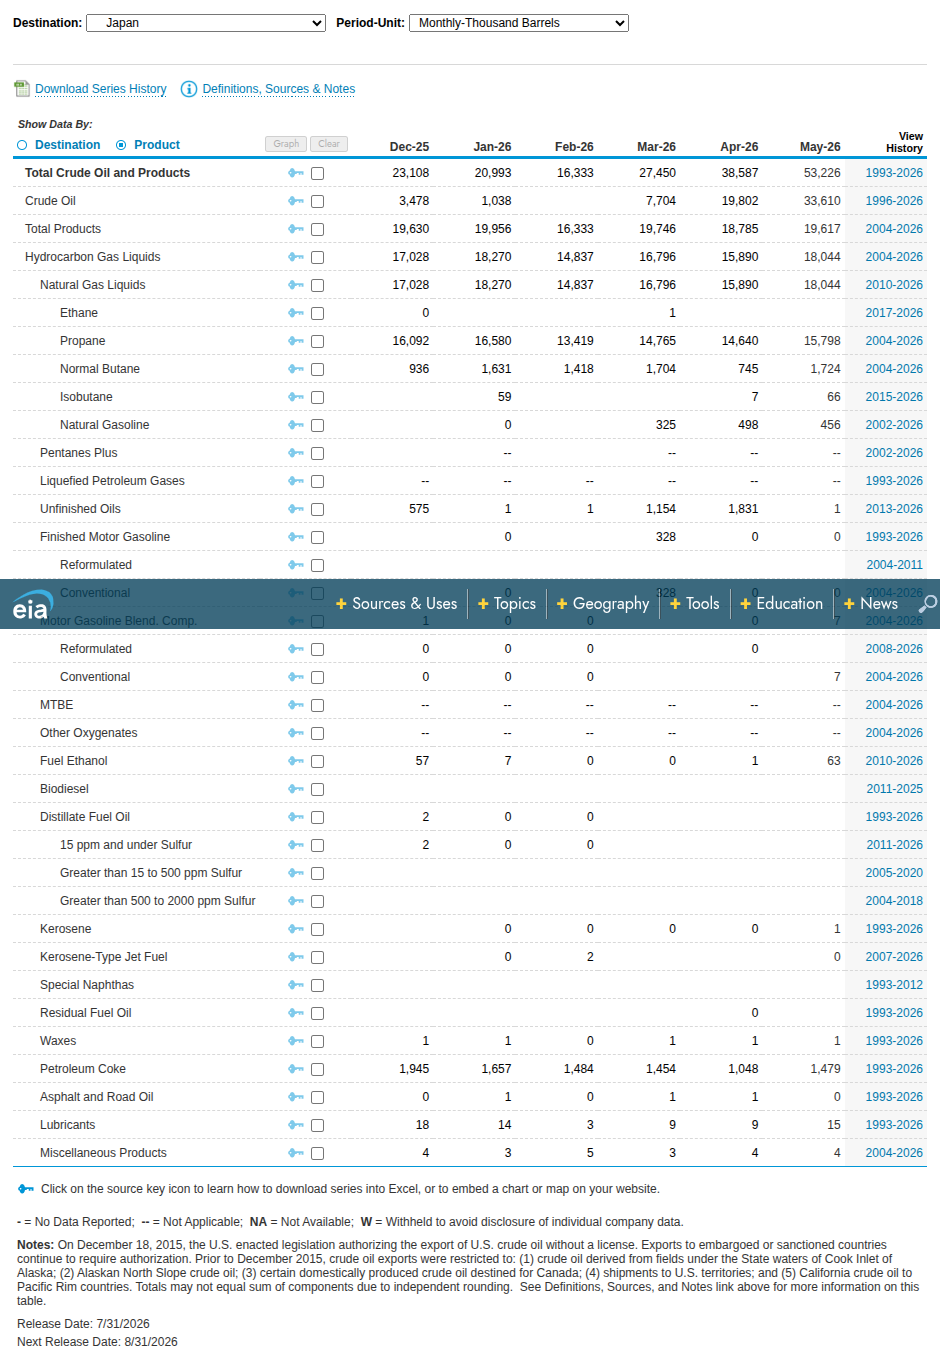Check the Total Crude Oil and Products checkbox
The width and height of the screenshot is (940, 1355).
point(317,173)
